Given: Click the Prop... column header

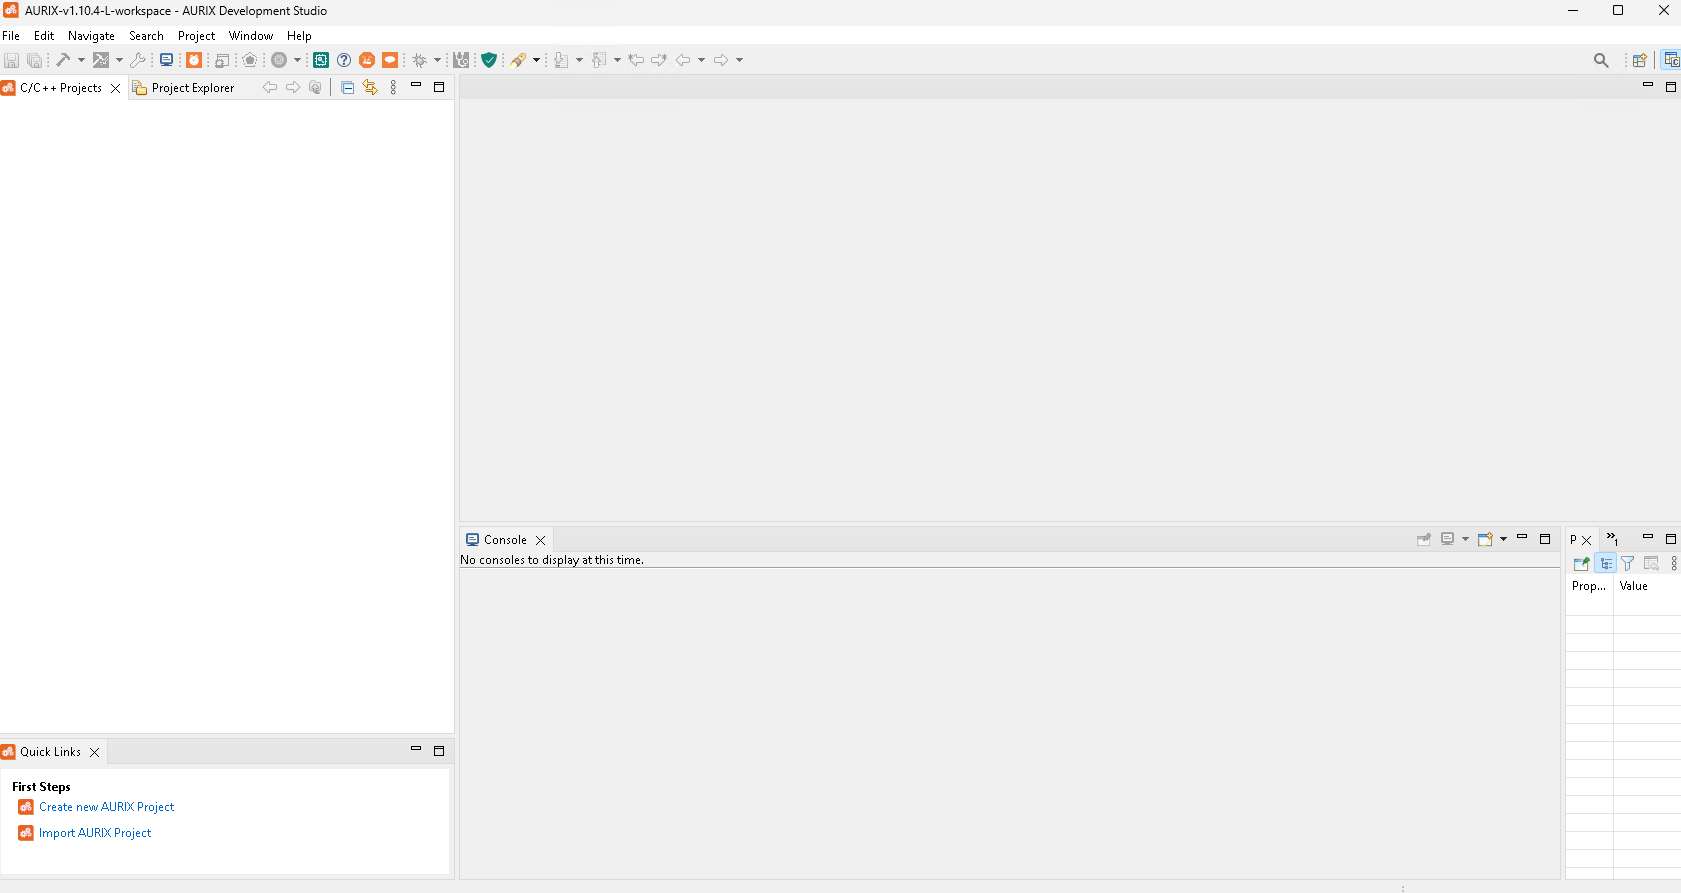Looking at the screenshot, I should click(1589, 586).
